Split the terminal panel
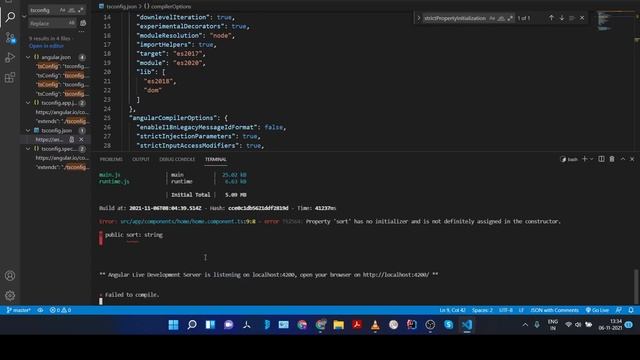The image size is (640, 360). (601, 159)
